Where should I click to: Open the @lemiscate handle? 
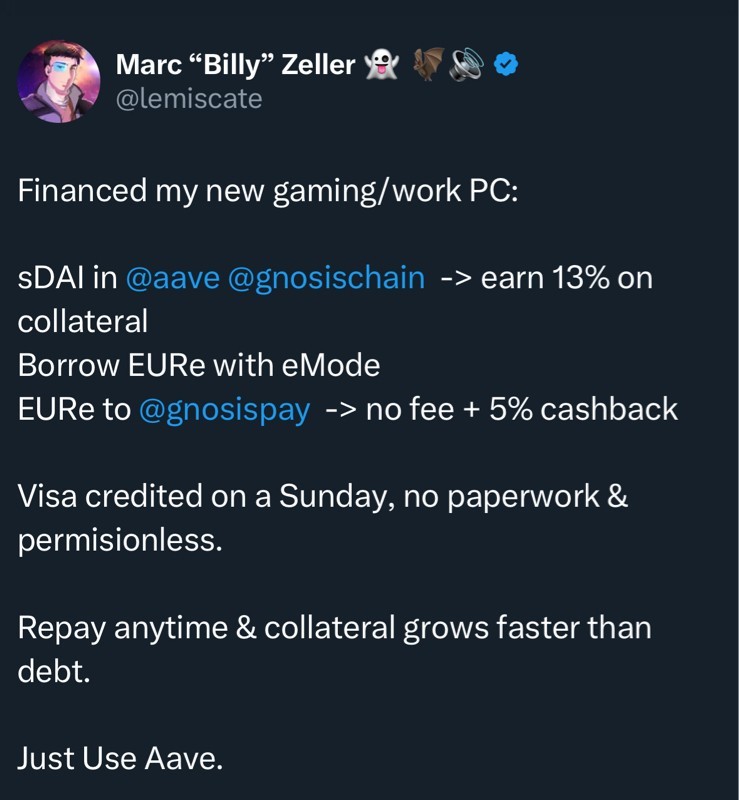click(x=189, y=98)
